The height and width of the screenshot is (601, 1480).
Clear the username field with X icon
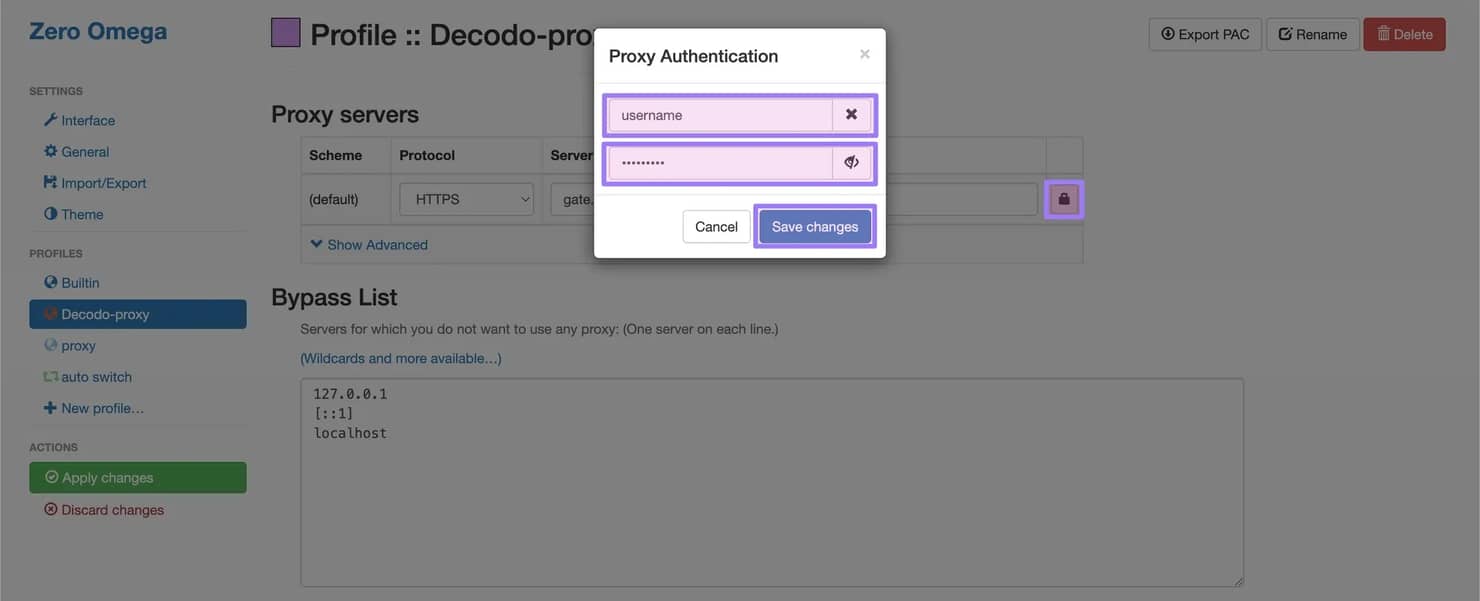click(851, 115)
